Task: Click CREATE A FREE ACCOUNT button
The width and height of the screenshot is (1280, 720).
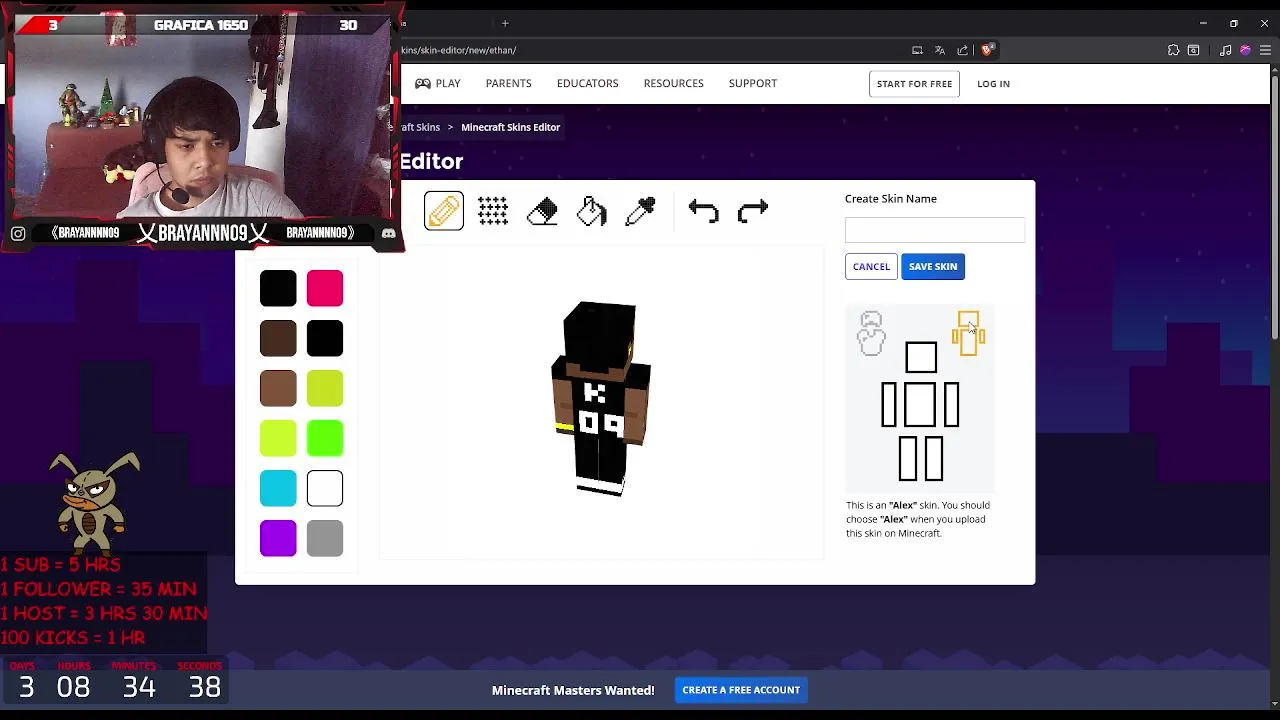Action: [x=741, y=690]
